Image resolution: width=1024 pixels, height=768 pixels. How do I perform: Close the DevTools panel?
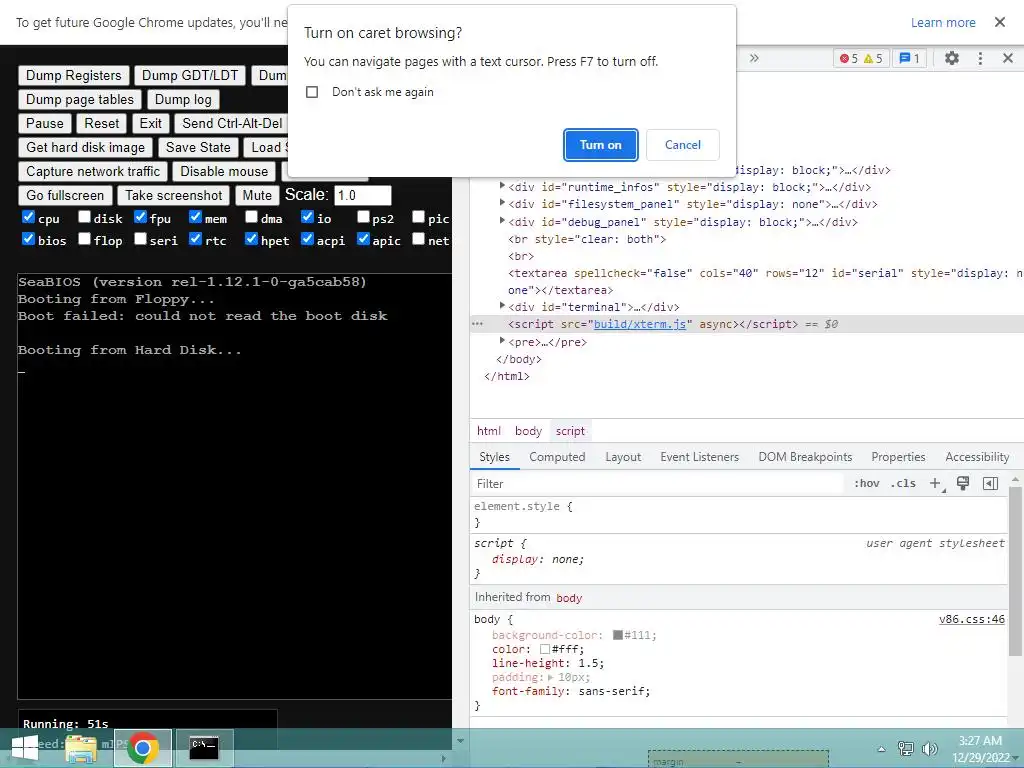point(1008,58)
